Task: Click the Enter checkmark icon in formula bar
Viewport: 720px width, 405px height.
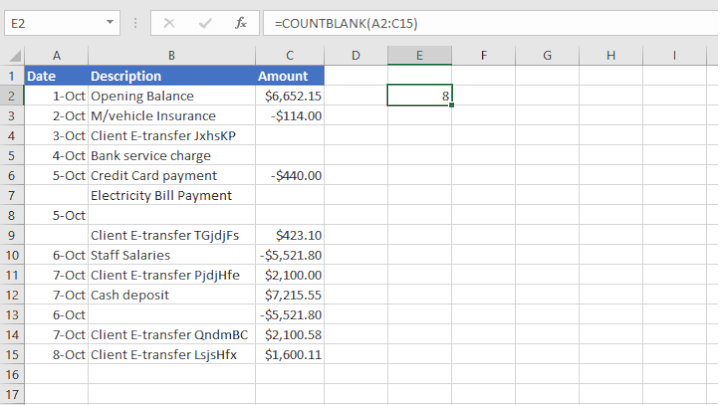Action: coord(204,22)
